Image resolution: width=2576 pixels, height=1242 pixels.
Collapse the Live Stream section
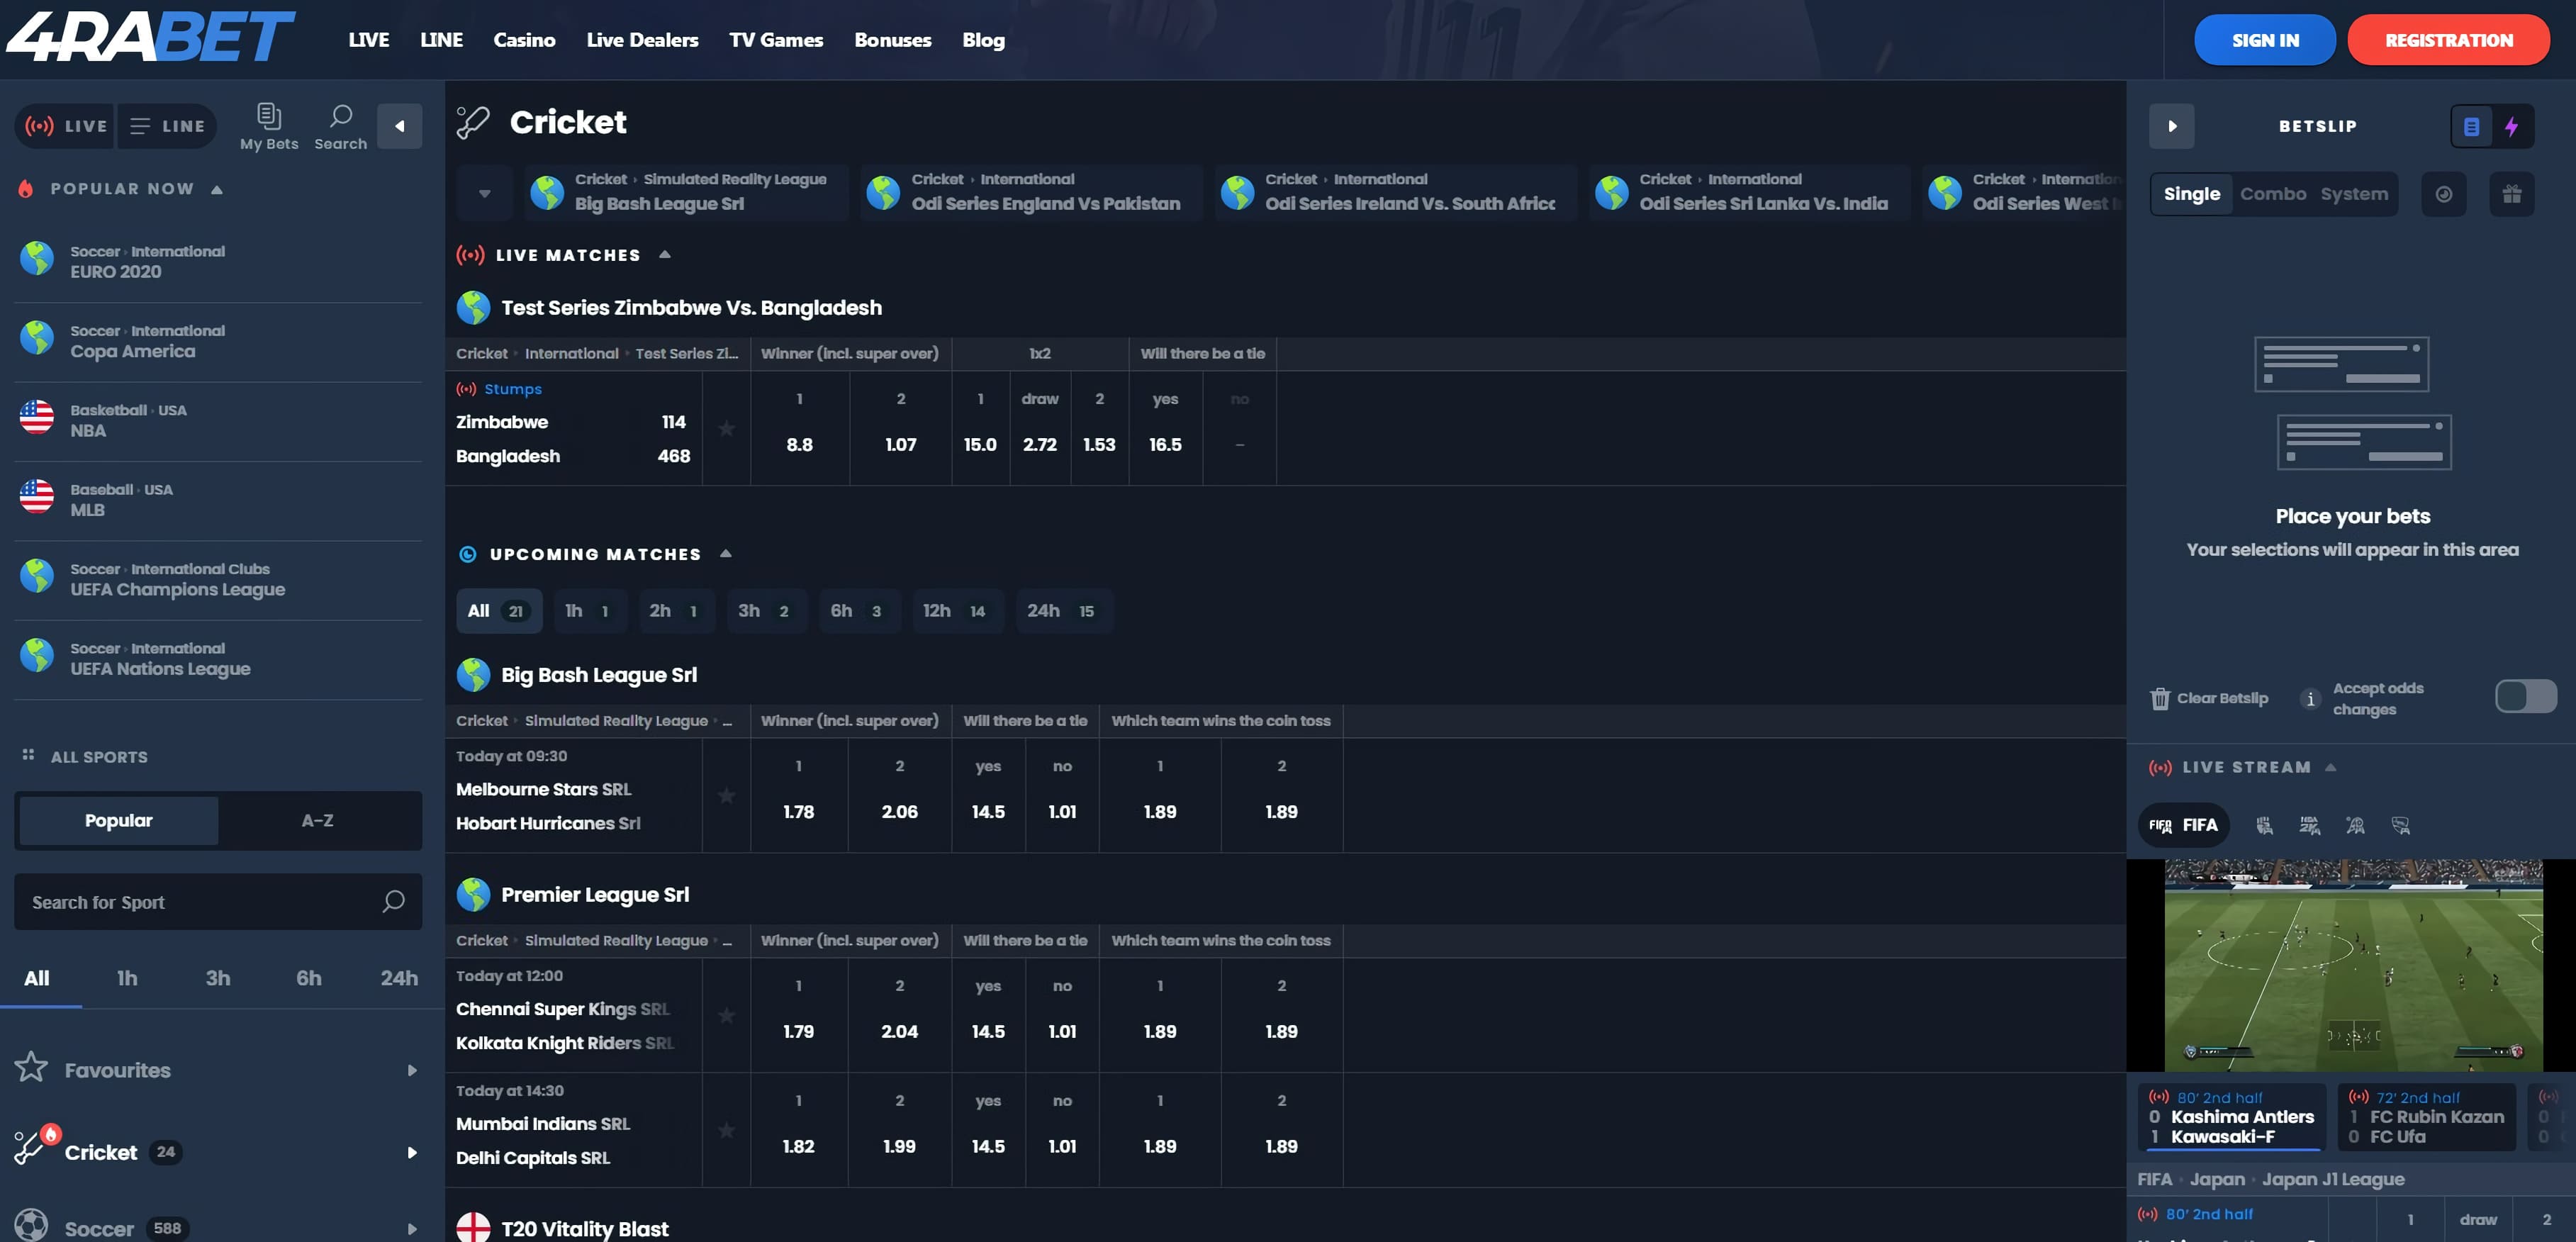click(x=2330, y=767)
